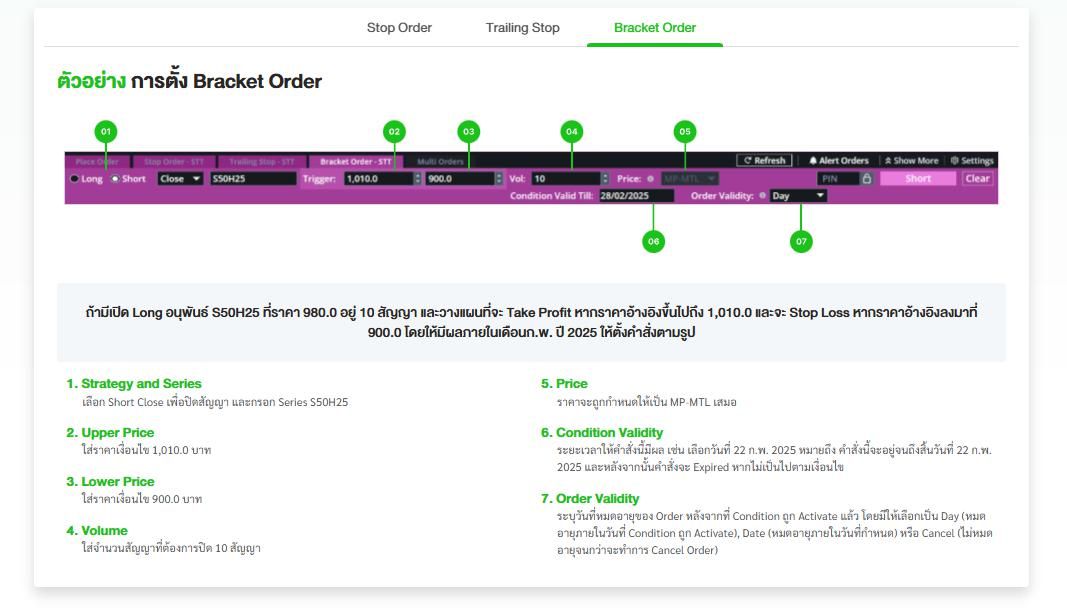
Task: Open the Order Validity Day dropdown
Action: (798, 196)
